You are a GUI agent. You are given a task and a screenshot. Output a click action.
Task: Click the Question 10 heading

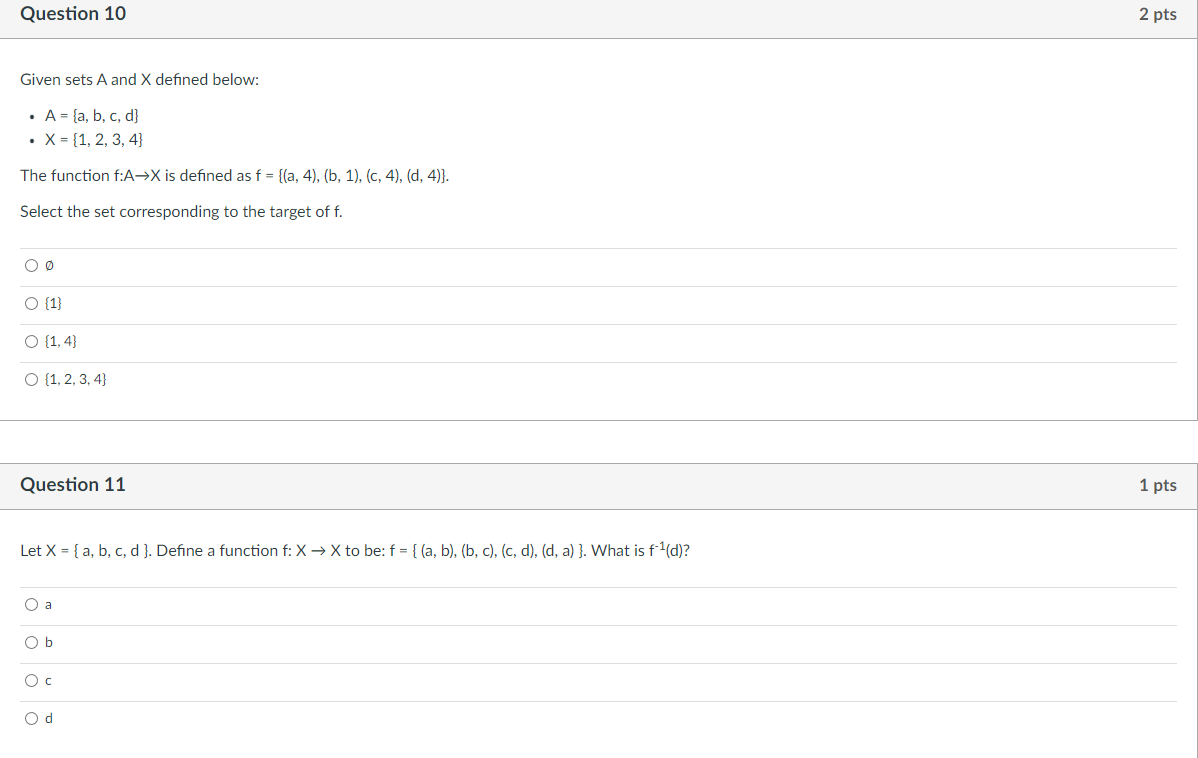72,14
